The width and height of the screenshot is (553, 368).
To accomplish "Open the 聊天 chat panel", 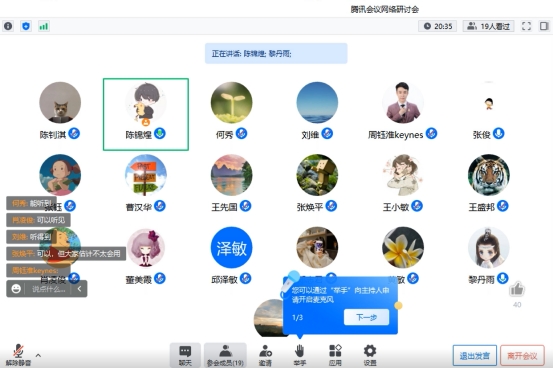I will pyautogui.click(x=185, y=355).
